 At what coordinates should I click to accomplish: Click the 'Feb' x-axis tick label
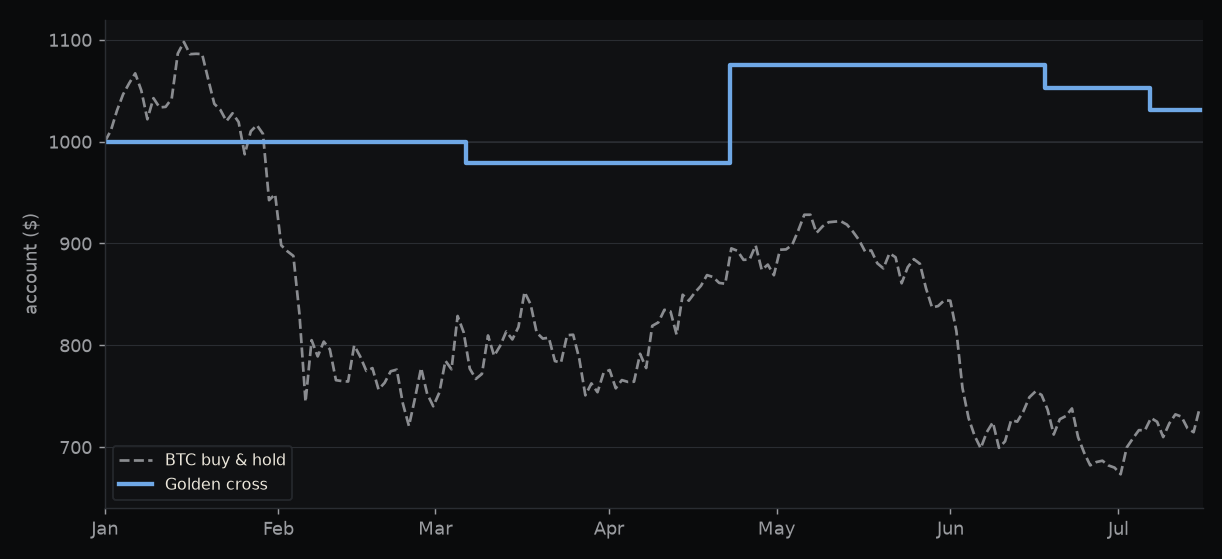point(278,528)
